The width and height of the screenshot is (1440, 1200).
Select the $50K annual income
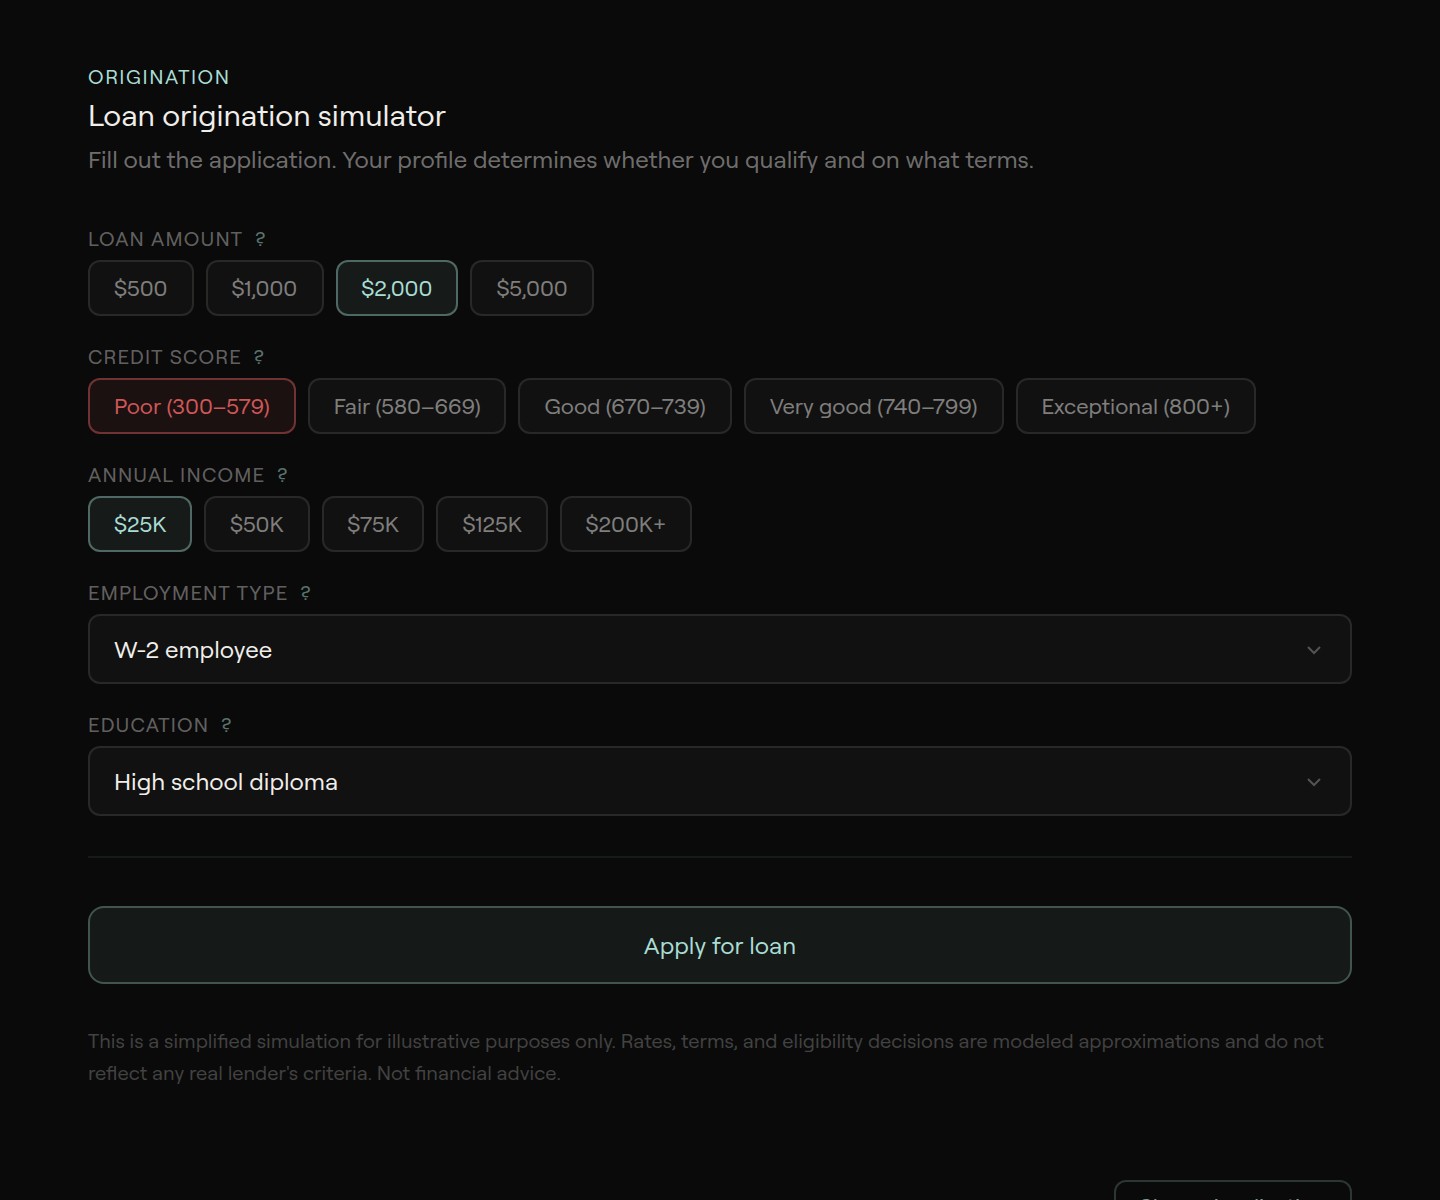pos(256,524)
